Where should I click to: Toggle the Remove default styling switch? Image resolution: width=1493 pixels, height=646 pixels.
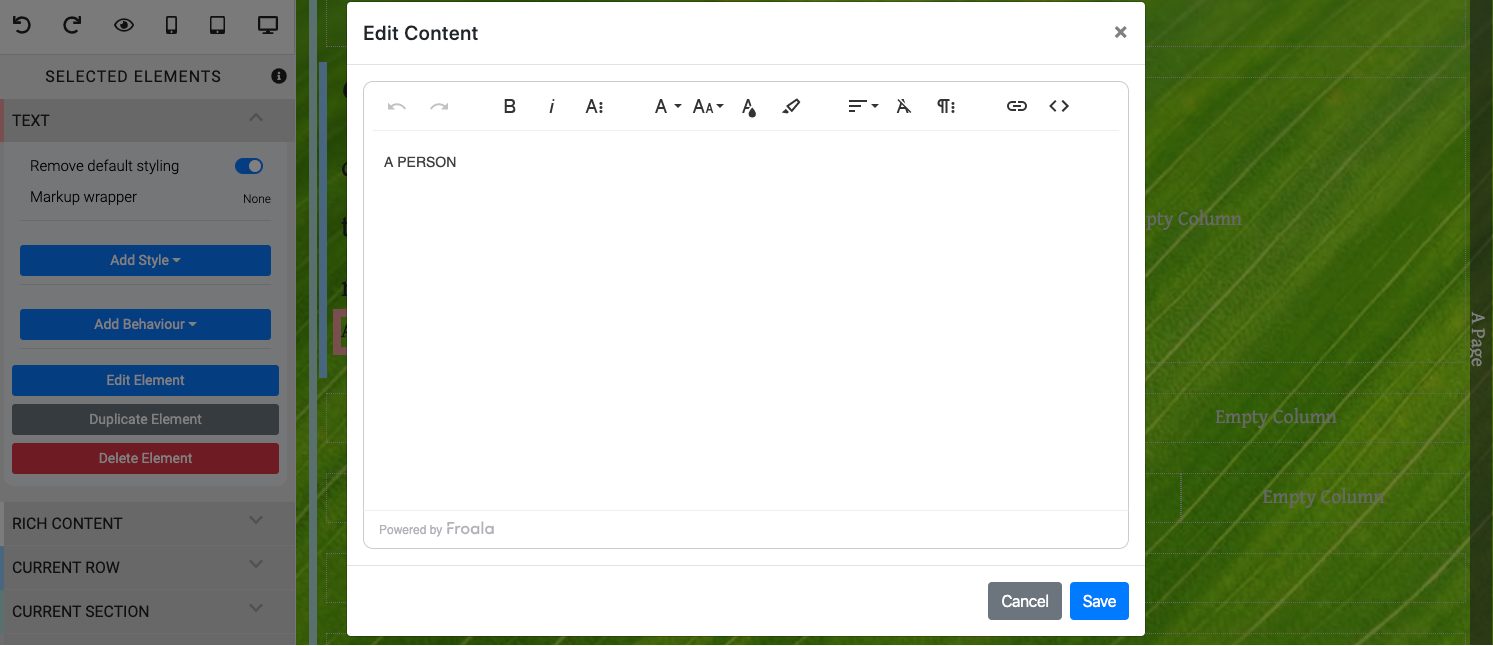tap(249, 166)
